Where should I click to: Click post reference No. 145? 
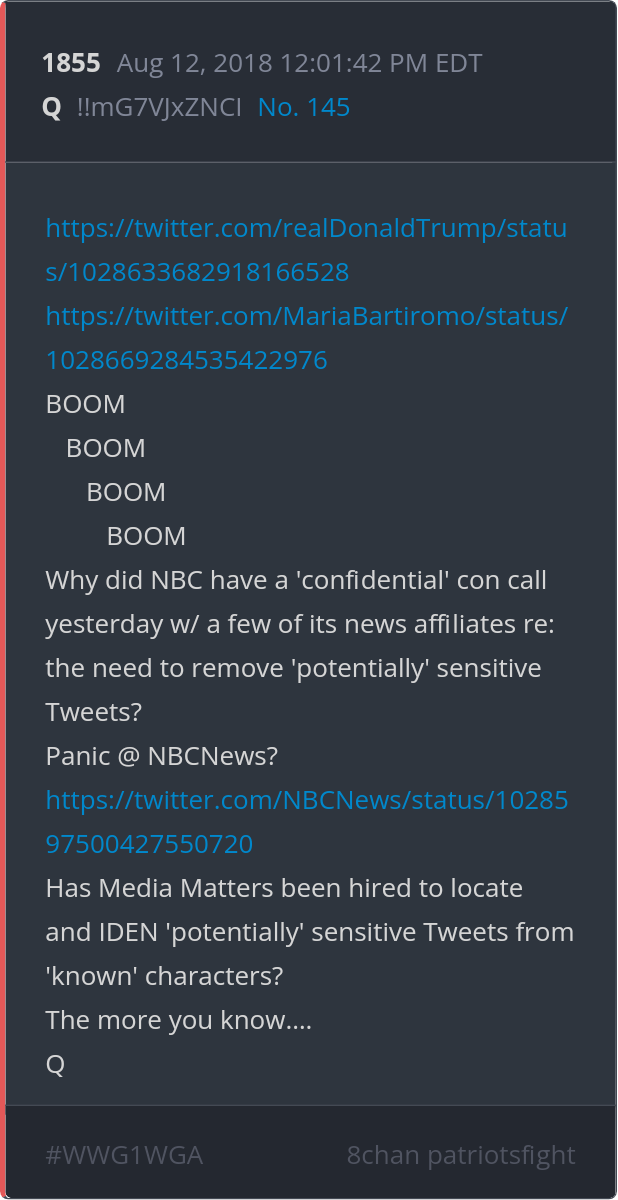304,107
